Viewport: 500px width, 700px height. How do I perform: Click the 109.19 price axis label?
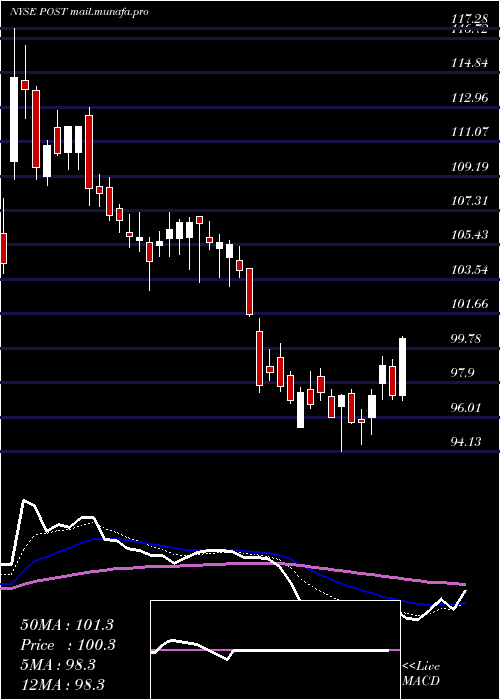point(469,167)
